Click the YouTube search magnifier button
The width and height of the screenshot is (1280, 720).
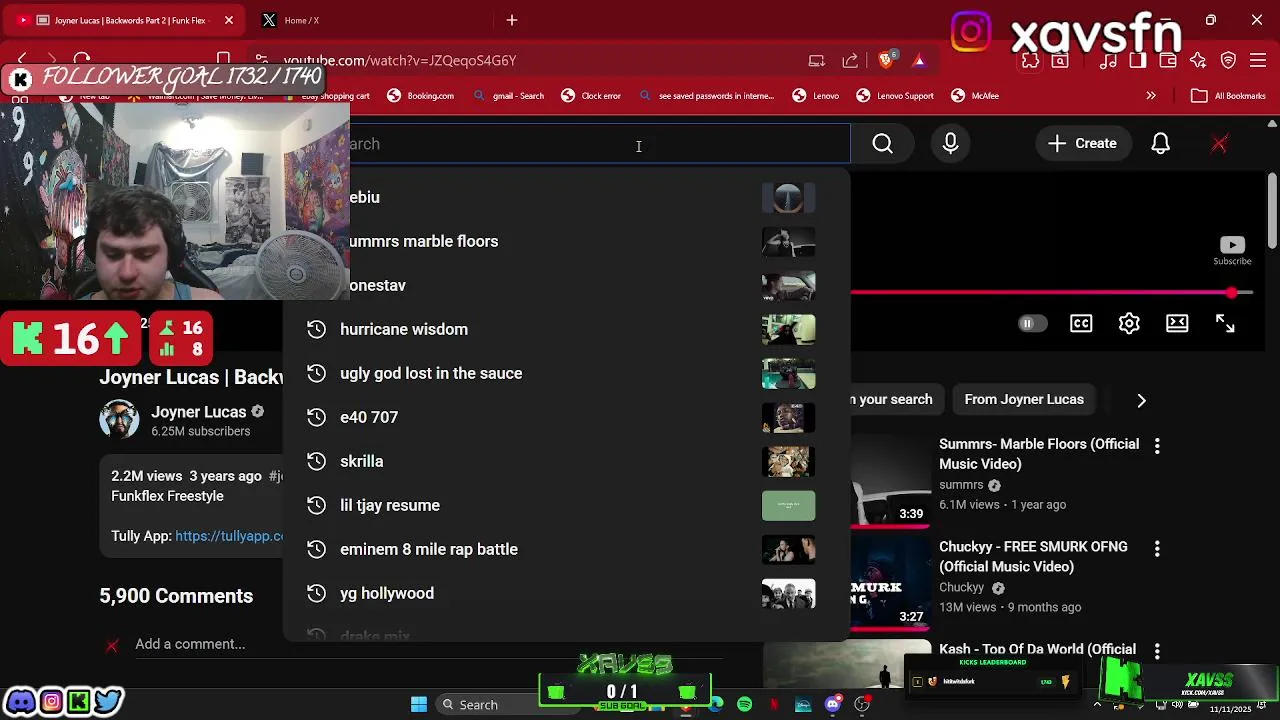882,144
